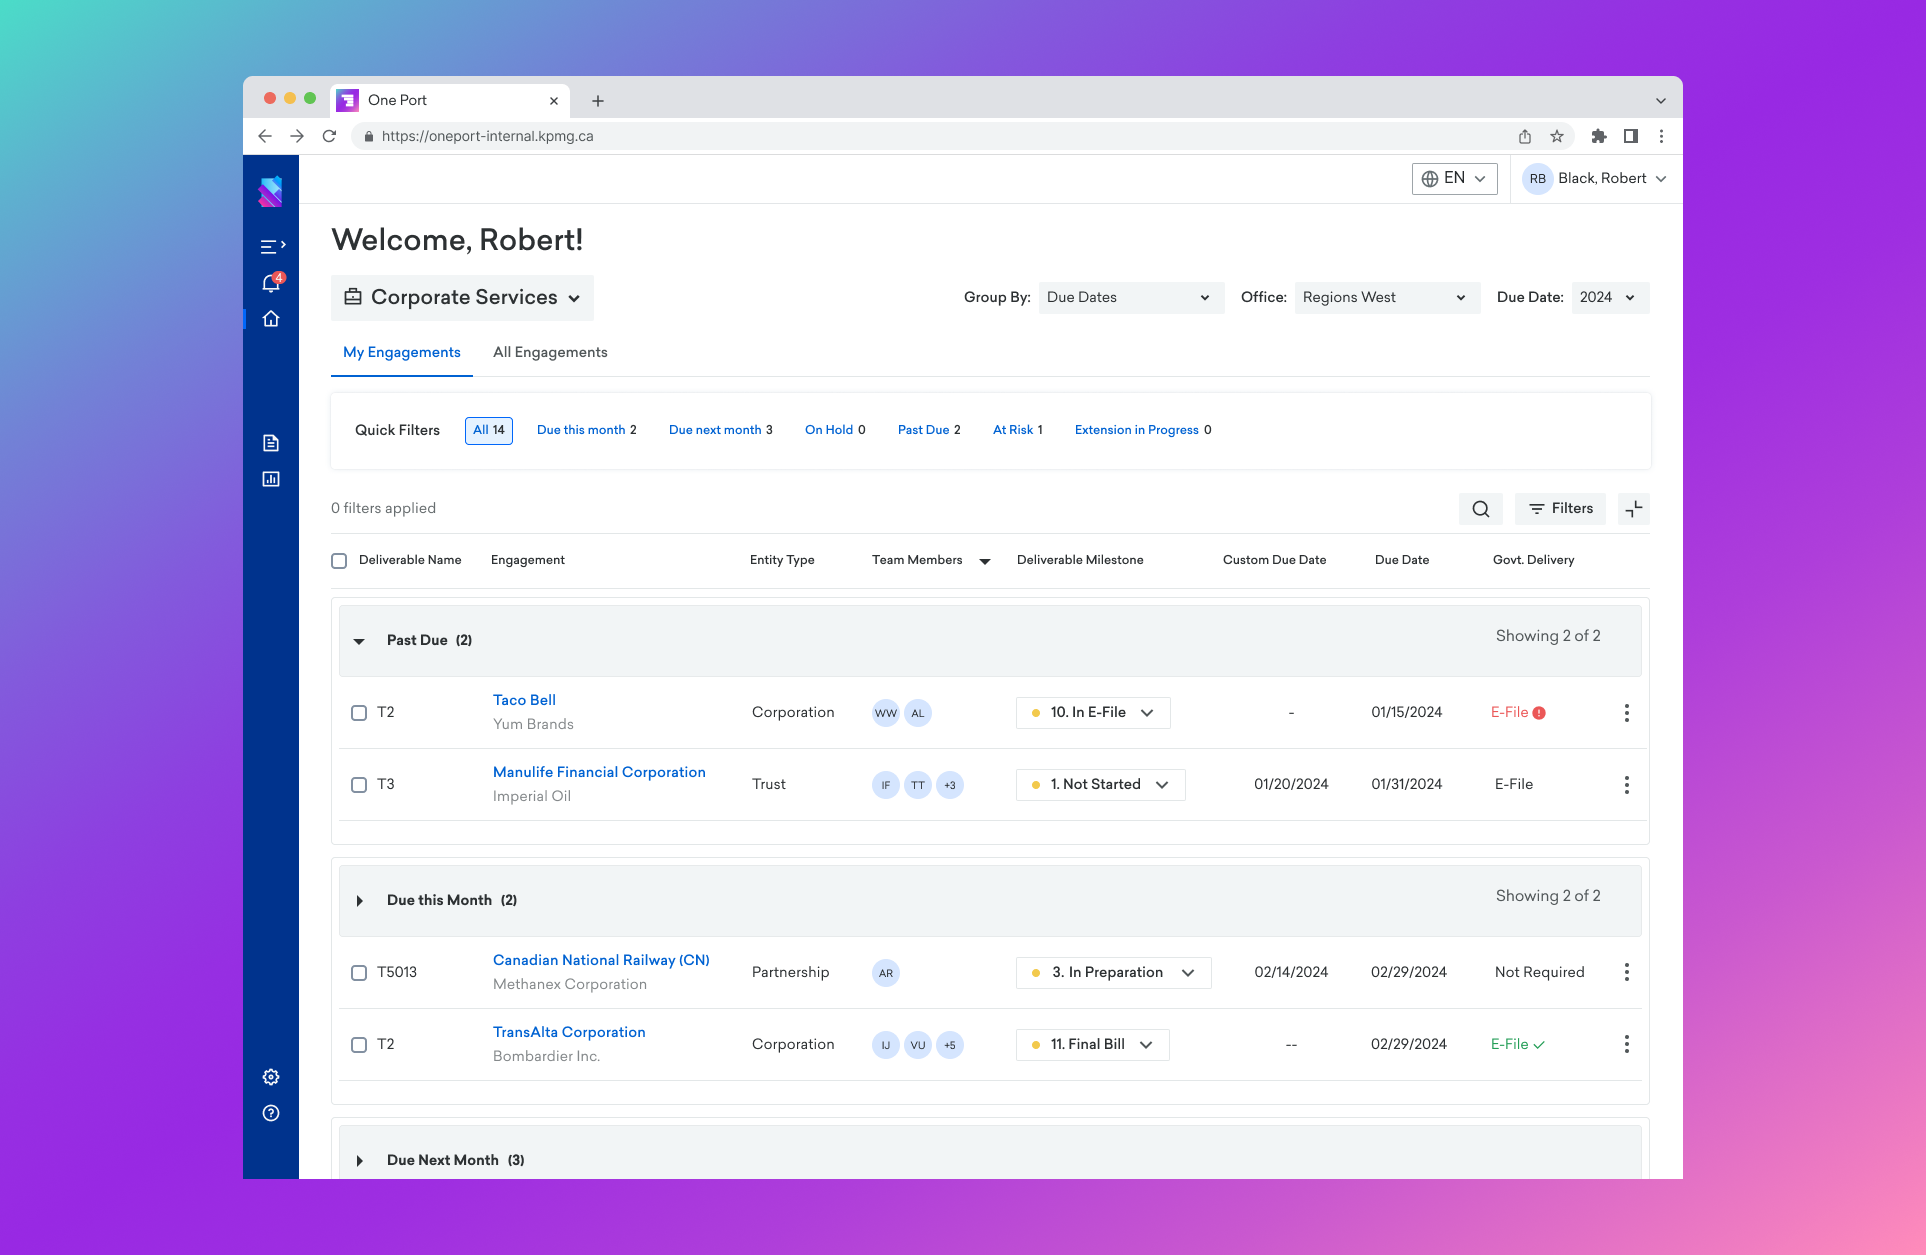Open the Manulife Financial Corporation link
The image size is (1926, 1255).
599,772
